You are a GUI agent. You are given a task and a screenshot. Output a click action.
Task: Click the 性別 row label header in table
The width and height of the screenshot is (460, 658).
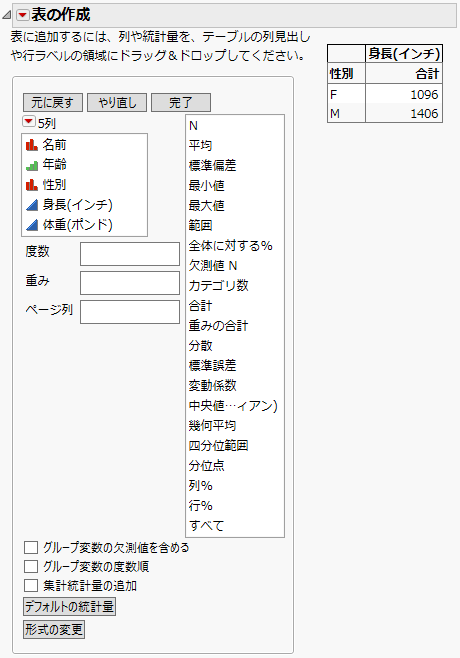[x=346, y=74]
